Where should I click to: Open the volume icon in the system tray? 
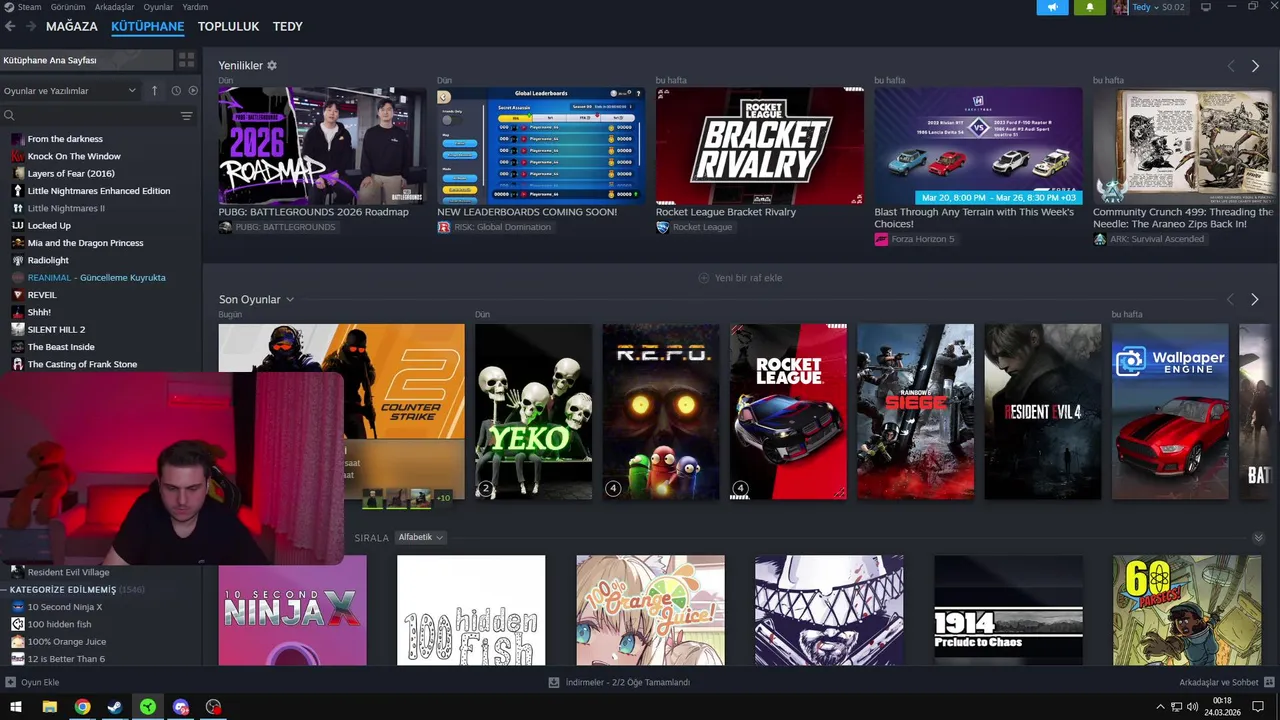click(1192, 707)
